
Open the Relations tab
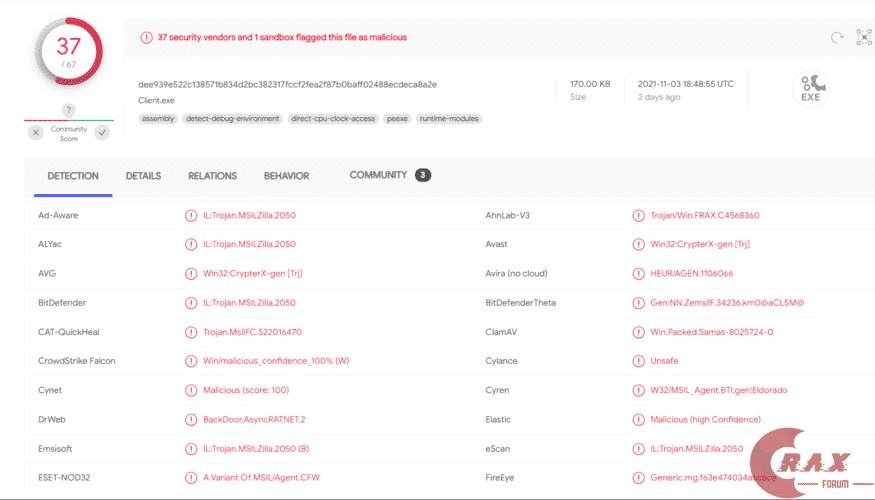(212, 176)
